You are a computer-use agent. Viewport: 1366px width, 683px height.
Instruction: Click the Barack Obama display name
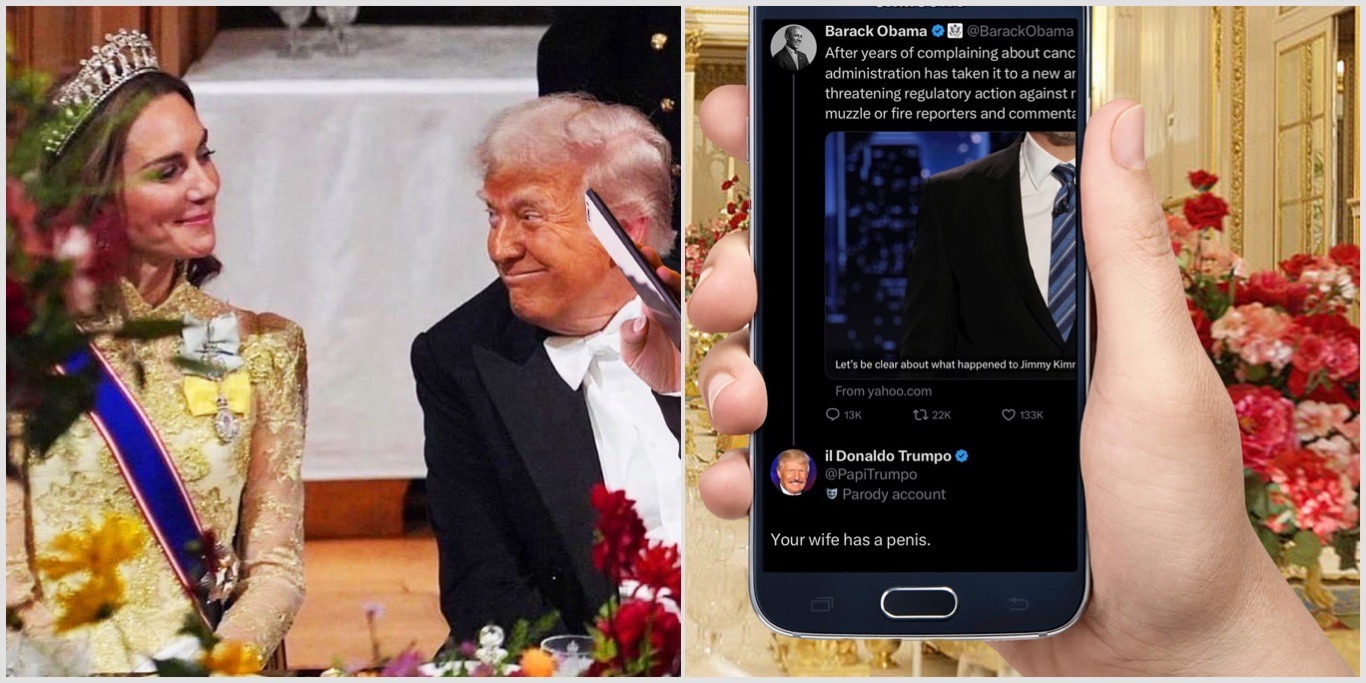(876, 31)
